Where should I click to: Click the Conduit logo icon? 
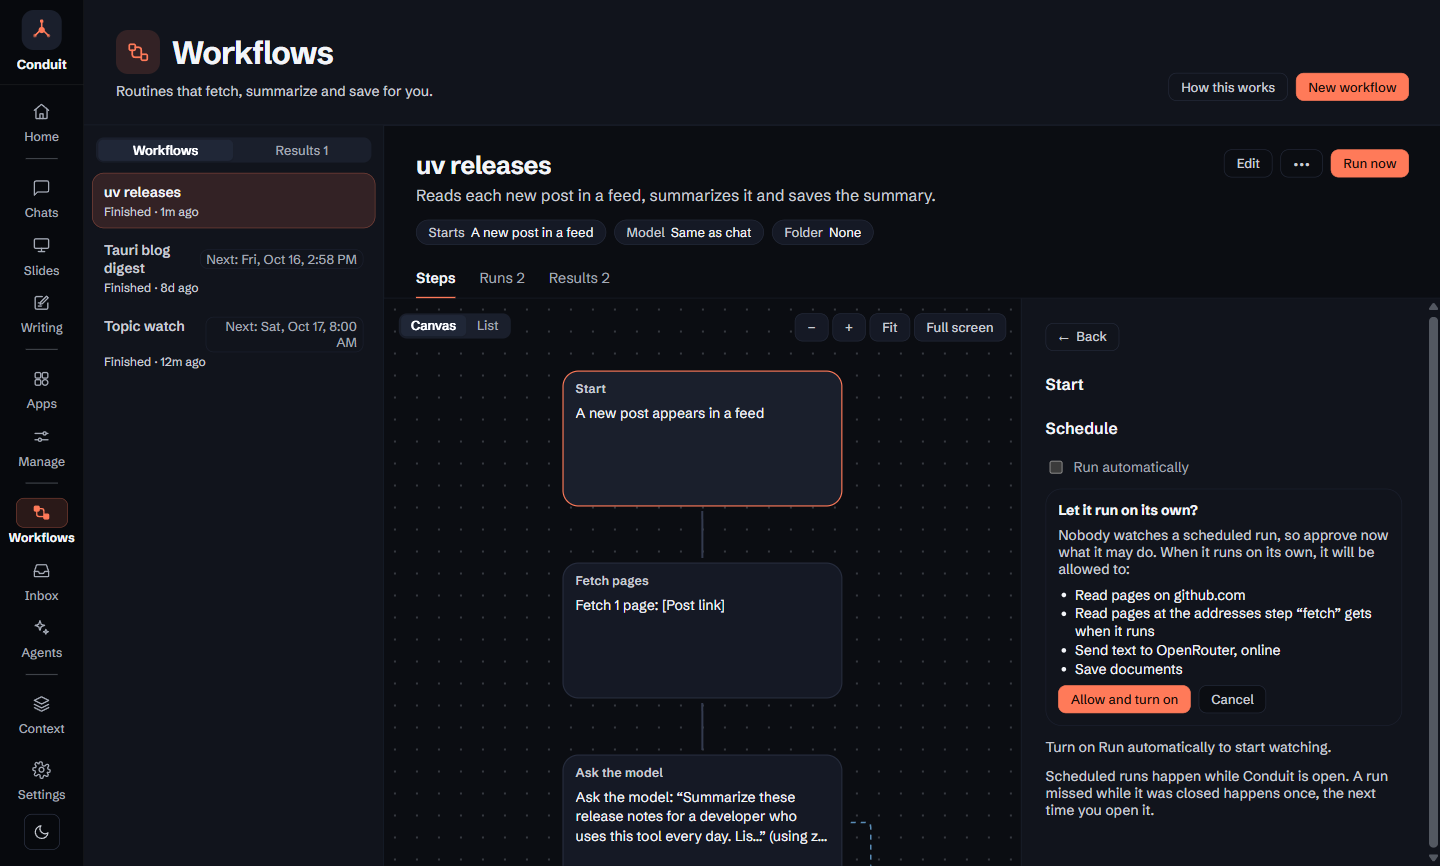(42, 30)
